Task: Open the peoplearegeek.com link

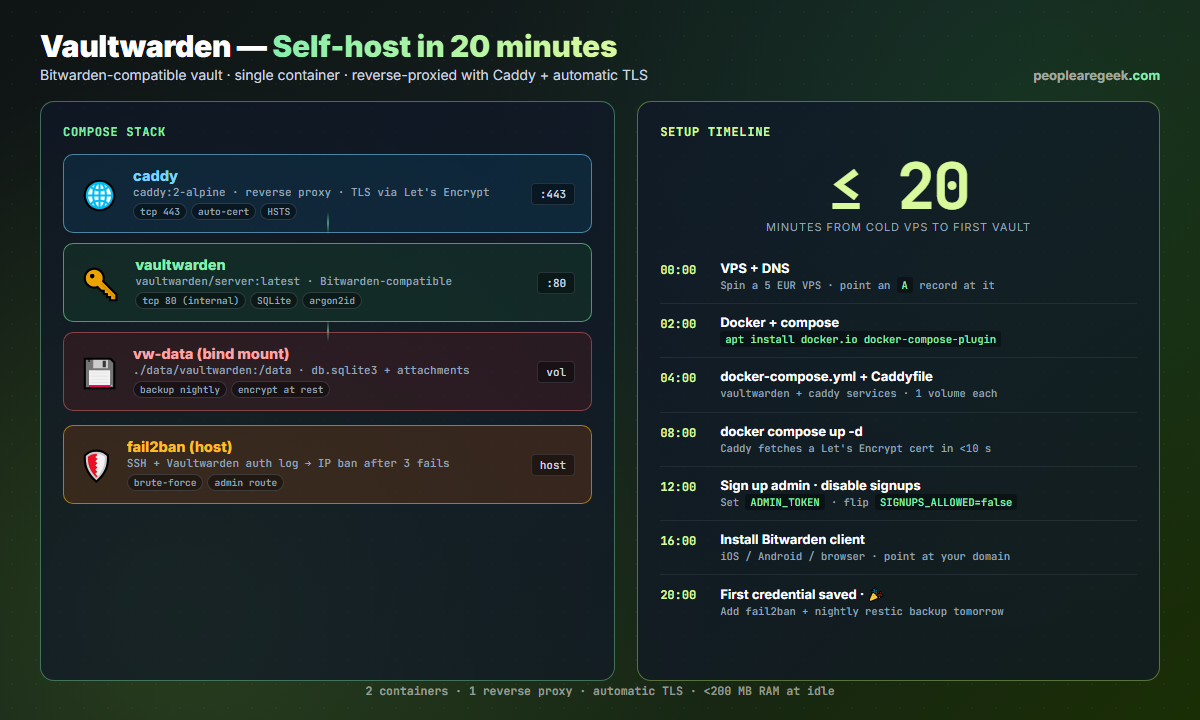Action: click(x=1097, y=76)
